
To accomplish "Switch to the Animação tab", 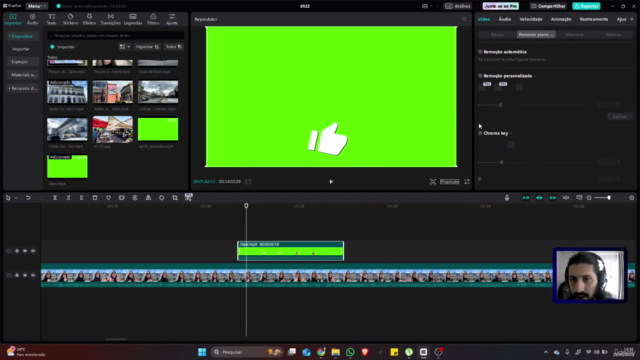I will click(x=561, y=19).
